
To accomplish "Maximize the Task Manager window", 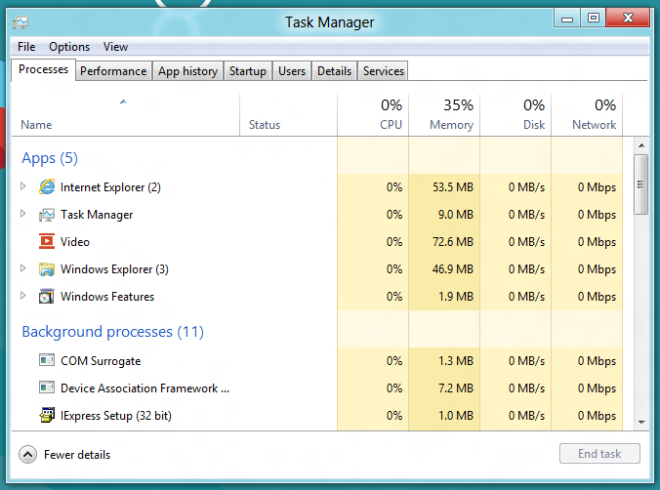I will [x=593, y=18].
